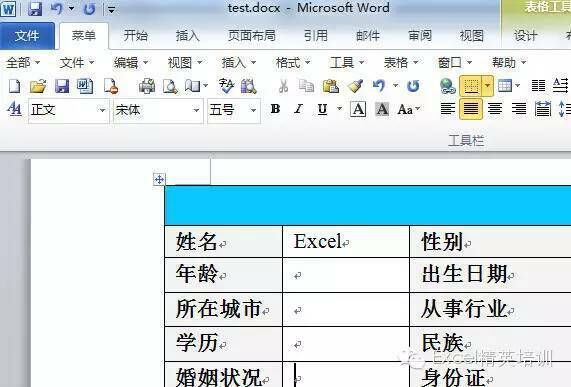
Task: Click the cell containing Excel text
Action: click(x=346, y=241)
